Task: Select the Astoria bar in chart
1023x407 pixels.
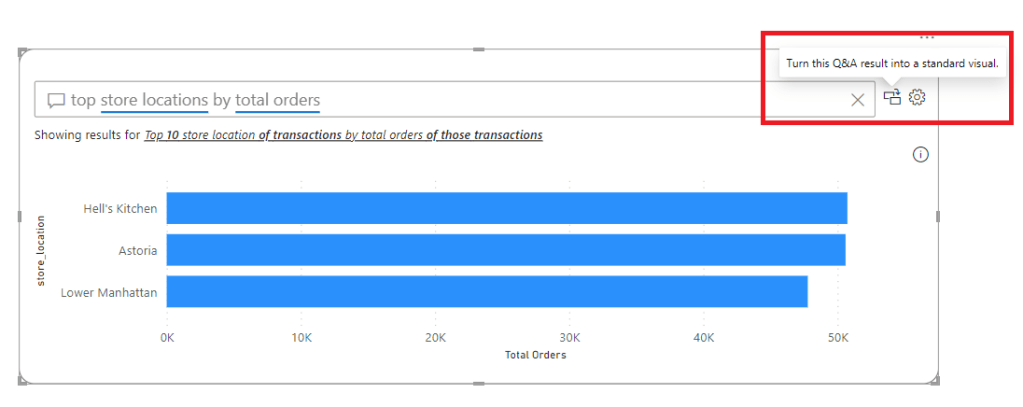Action: pyautogui.click(x=505, y=250)
